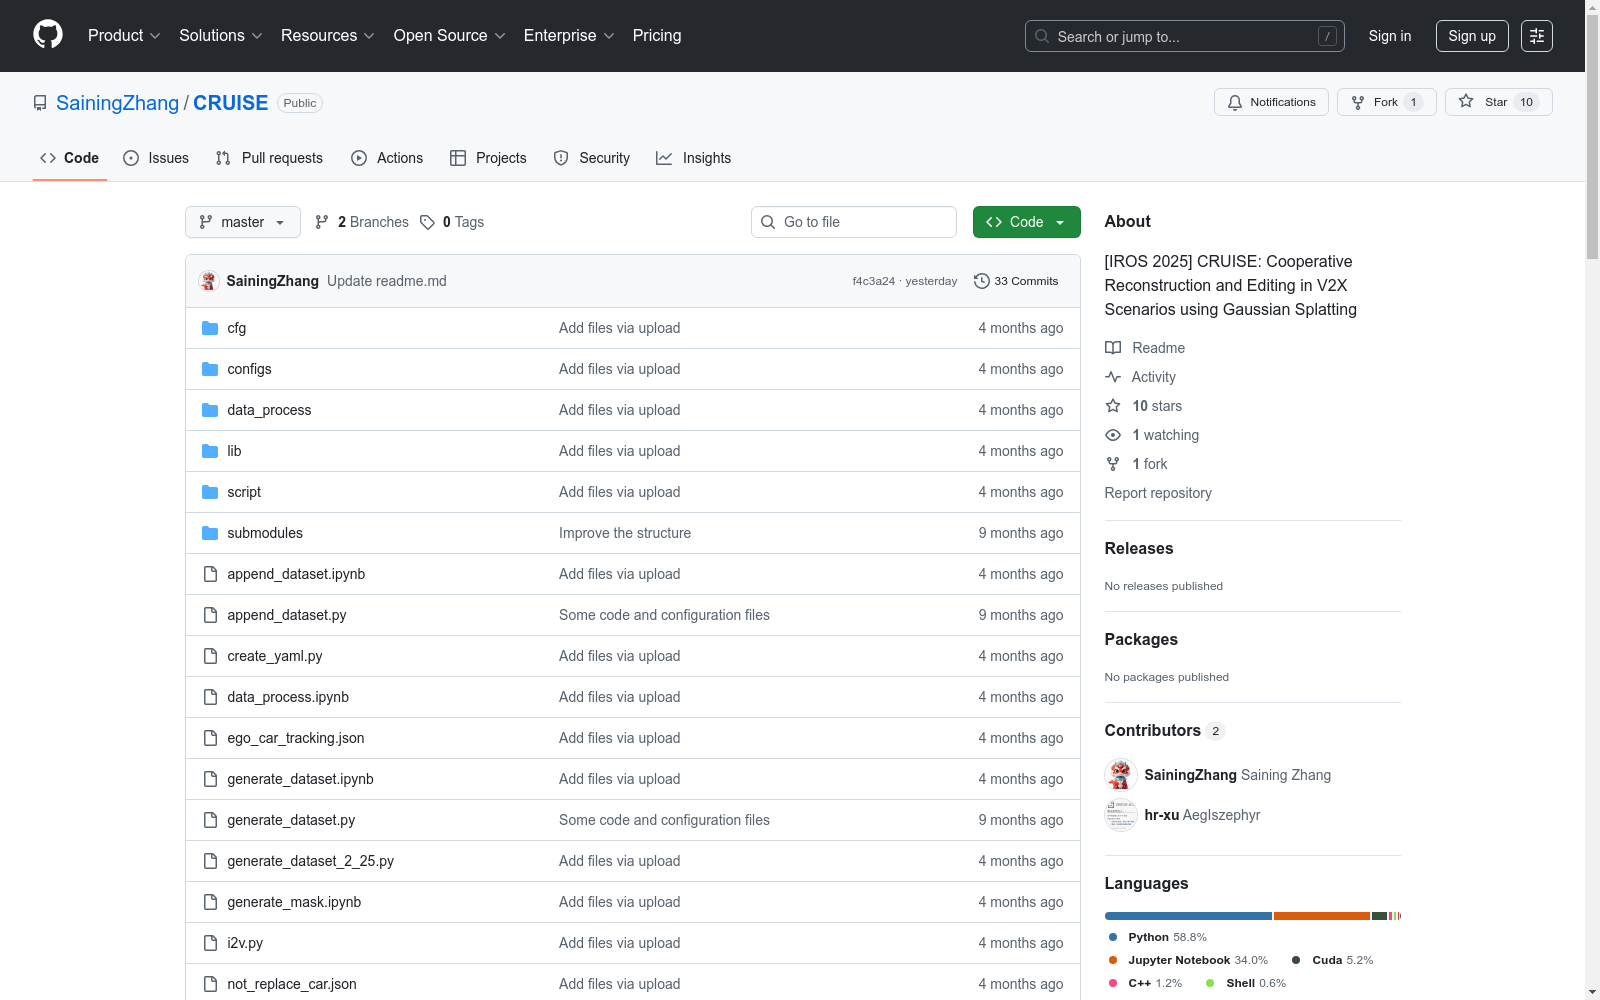
Task: Click the star icon beside 10 stars
Action: click(x=1113, y=406)
